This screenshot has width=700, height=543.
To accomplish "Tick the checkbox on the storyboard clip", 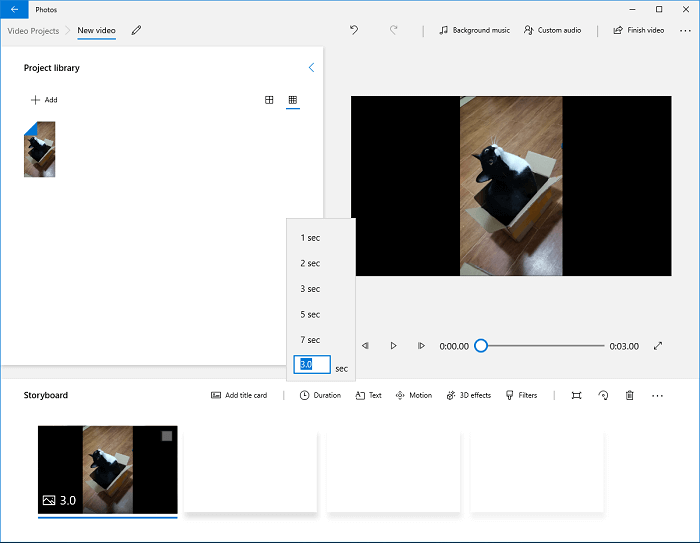I will coord(167,436).
